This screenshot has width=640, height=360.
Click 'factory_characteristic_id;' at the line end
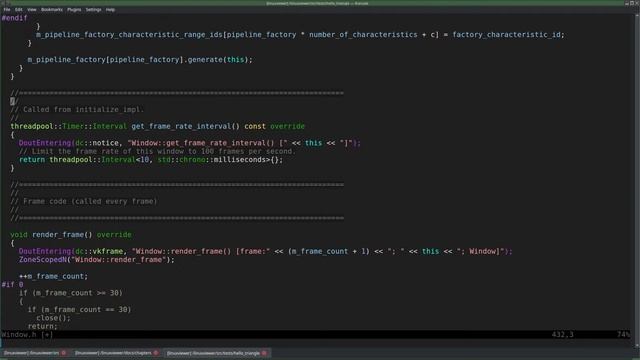click(x=509, y=35)
